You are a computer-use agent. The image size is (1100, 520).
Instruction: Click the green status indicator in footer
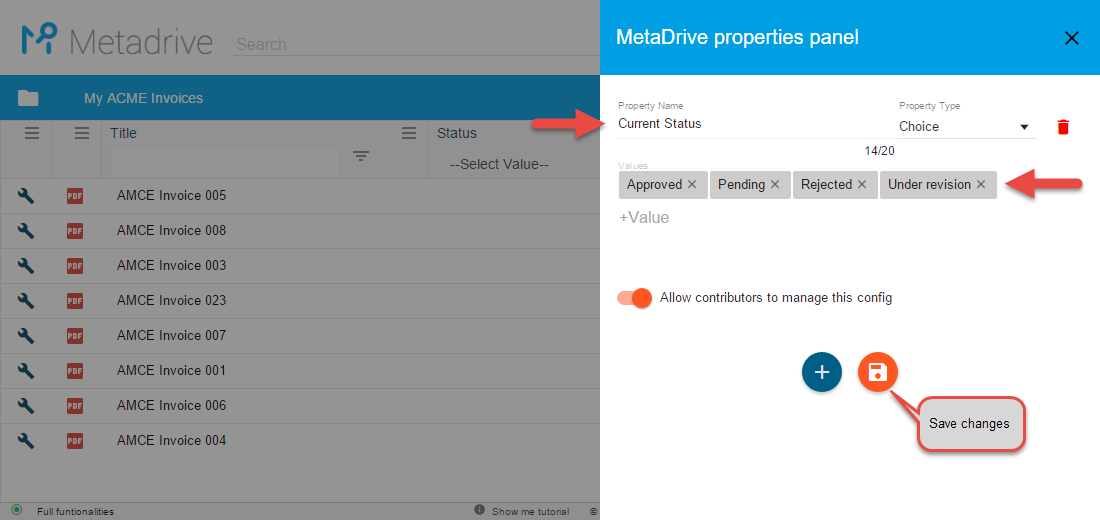coord(17,509)
